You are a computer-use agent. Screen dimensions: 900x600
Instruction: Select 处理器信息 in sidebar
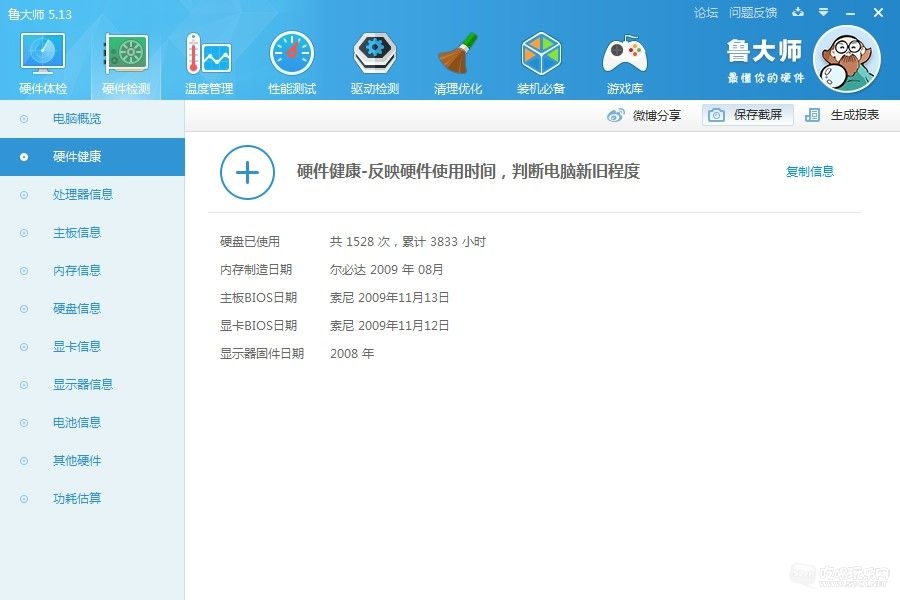pos(92,195)
